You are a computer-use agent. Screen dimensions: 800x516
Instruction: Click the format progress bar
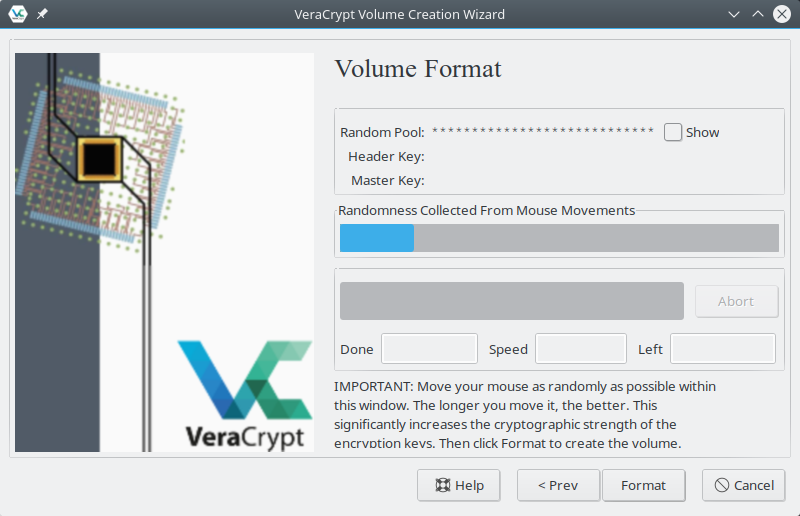pyautogui.click(x=511, y=301)
